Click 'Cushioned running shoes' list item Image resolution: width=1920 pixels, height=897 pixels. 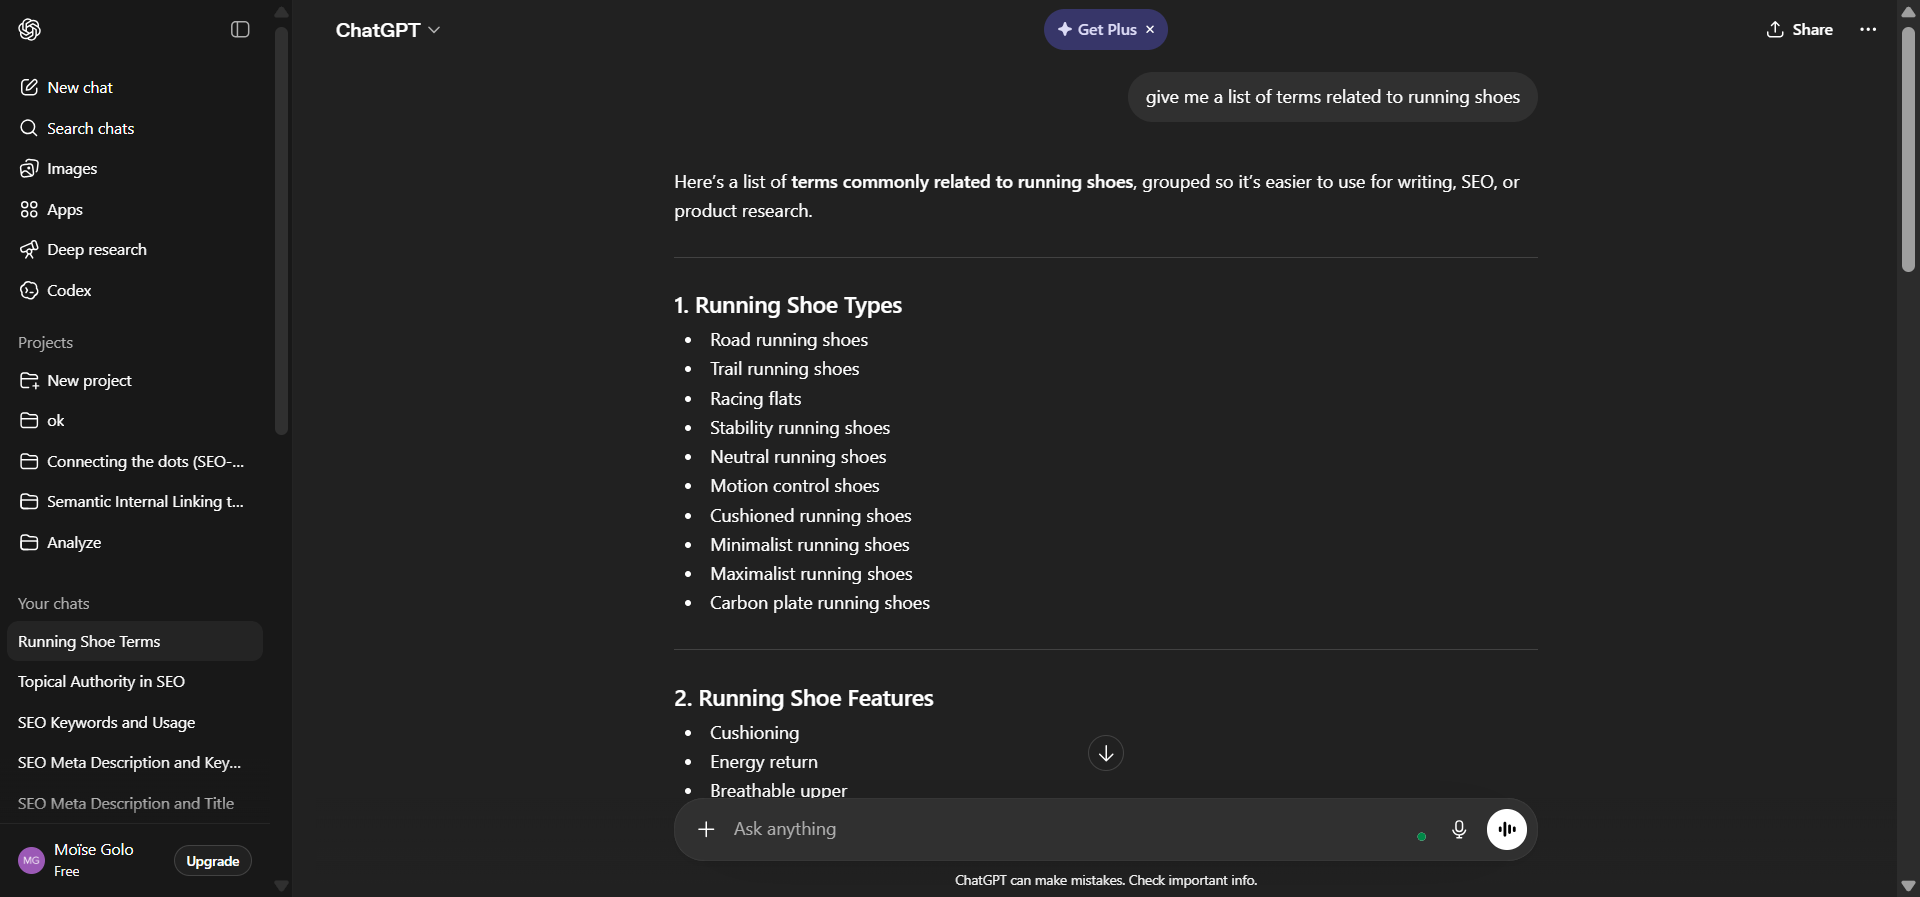point(811,516)
